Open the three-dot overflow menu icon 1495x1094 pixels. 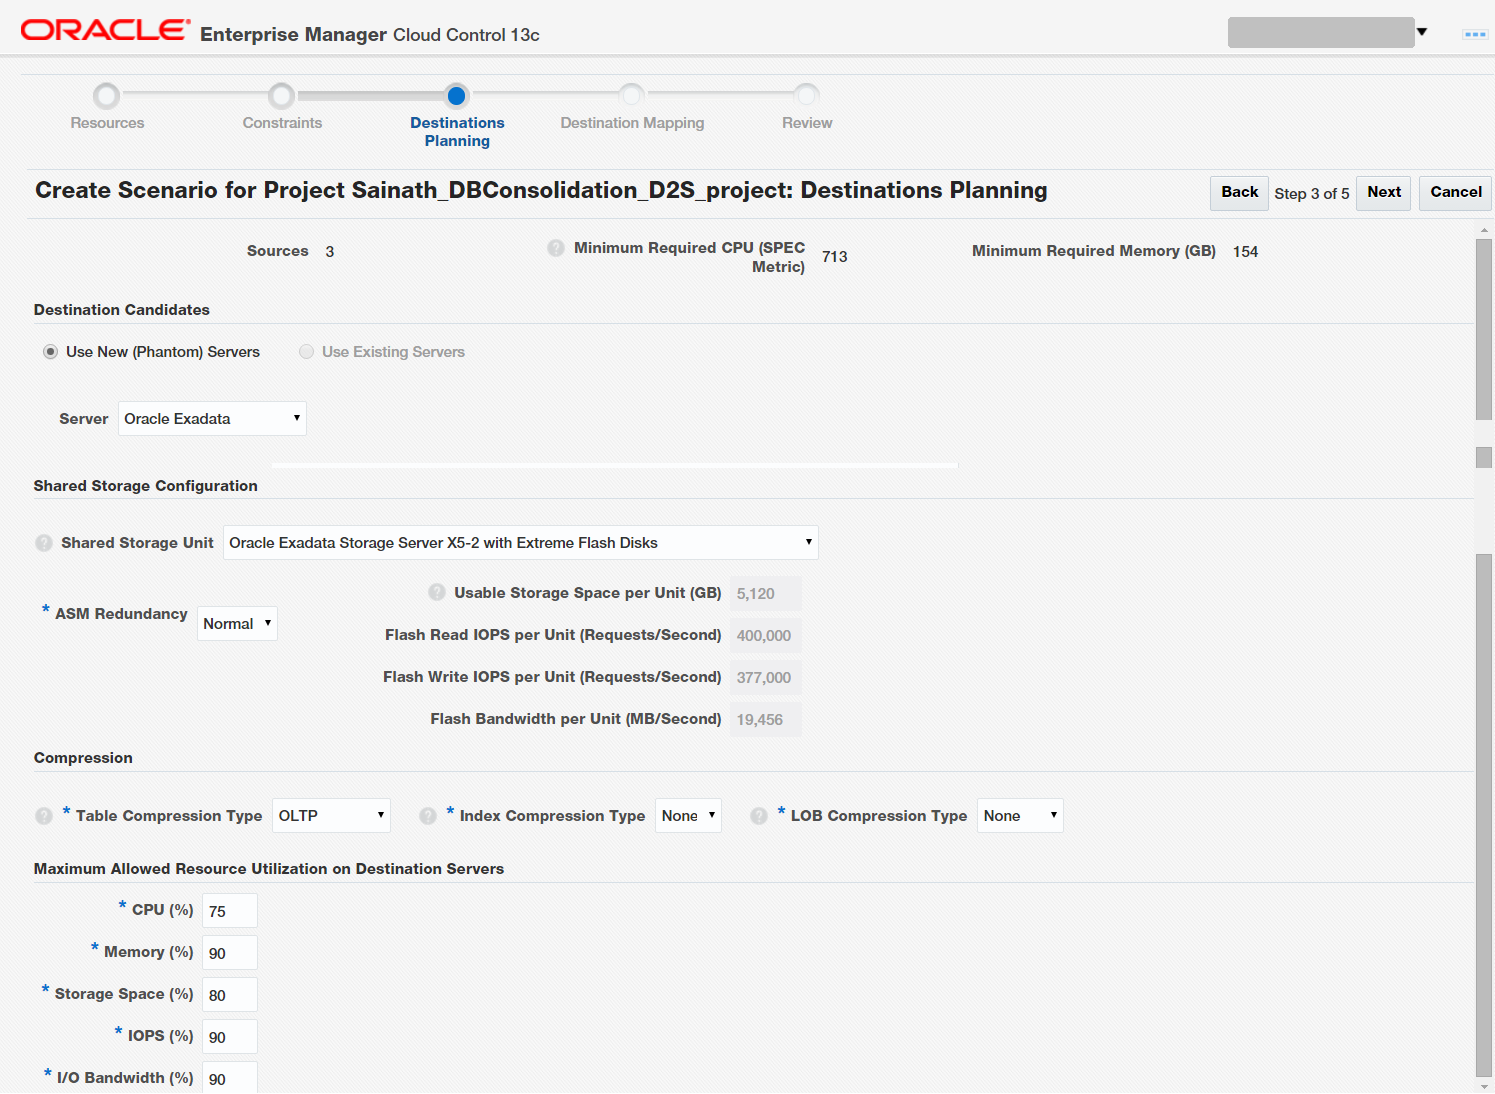coord(1475,34)
